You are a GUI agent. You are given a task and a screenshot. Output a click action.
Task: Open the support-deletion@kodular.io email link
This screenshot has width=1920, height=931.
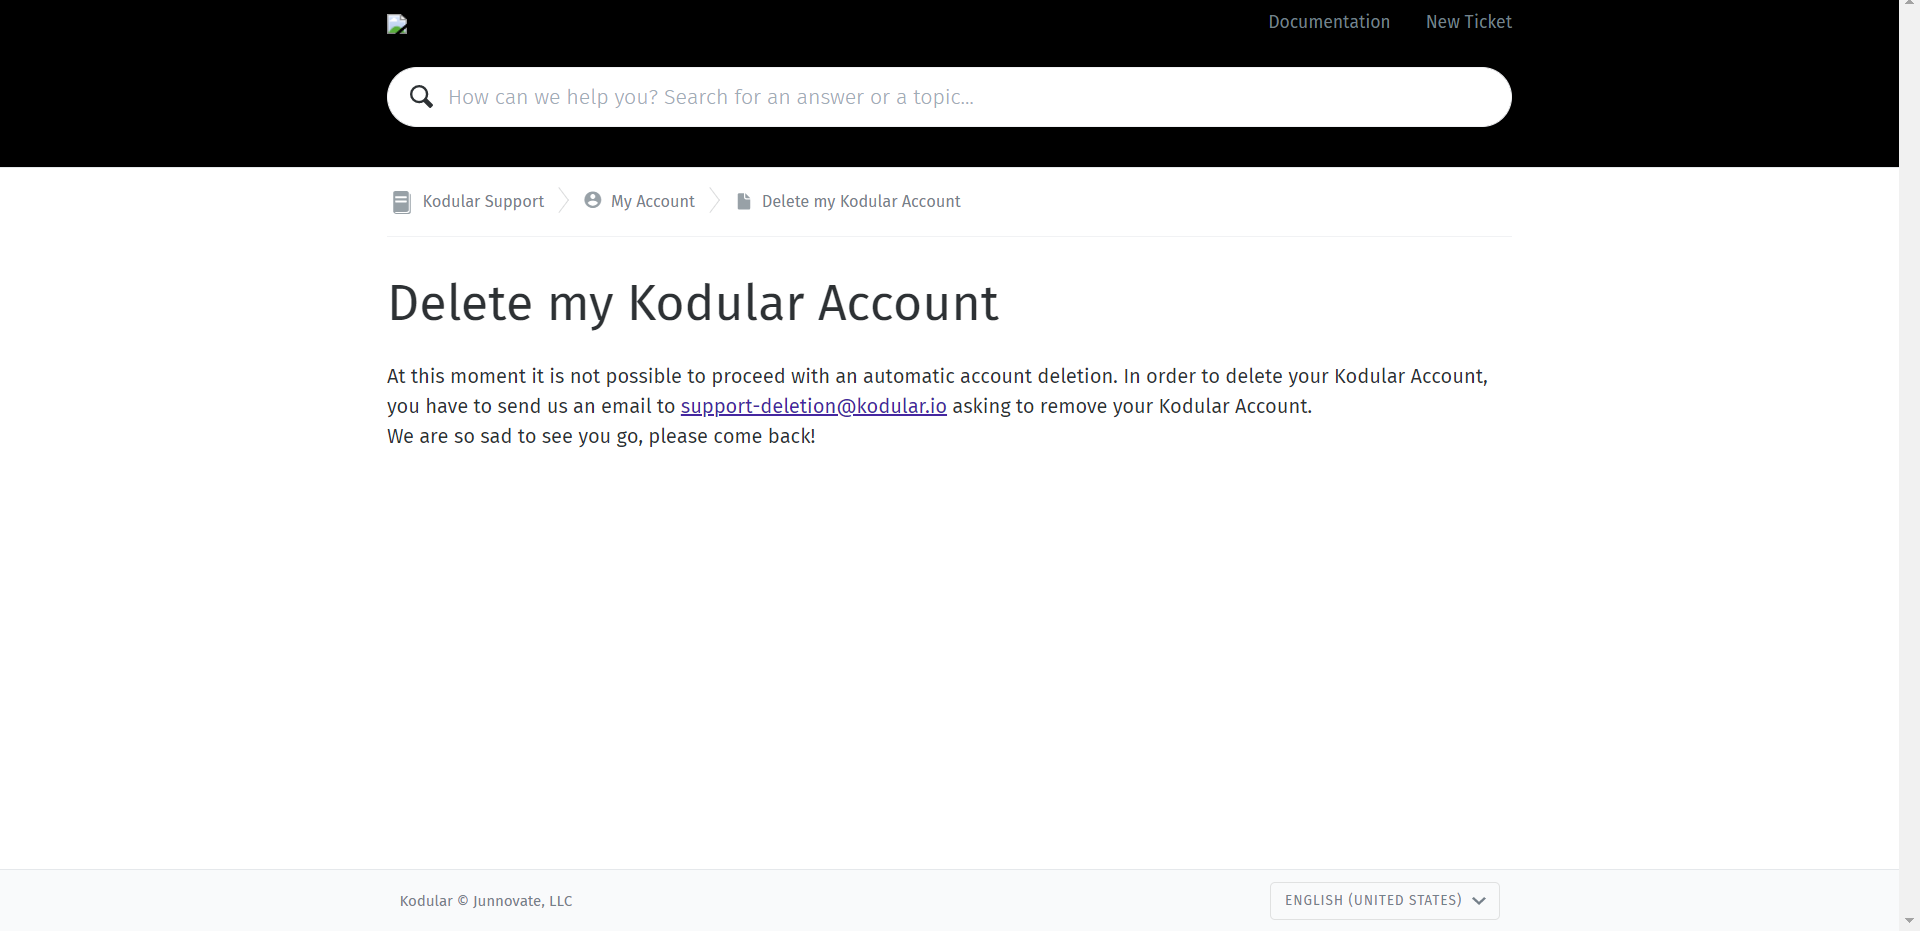[813, 406]
